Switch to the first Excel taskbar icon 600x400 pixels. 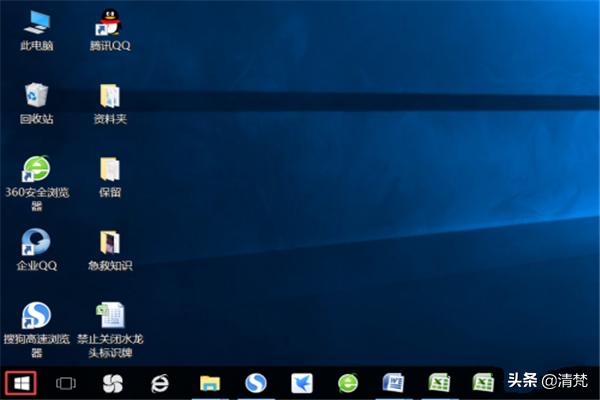click(439, 382)
